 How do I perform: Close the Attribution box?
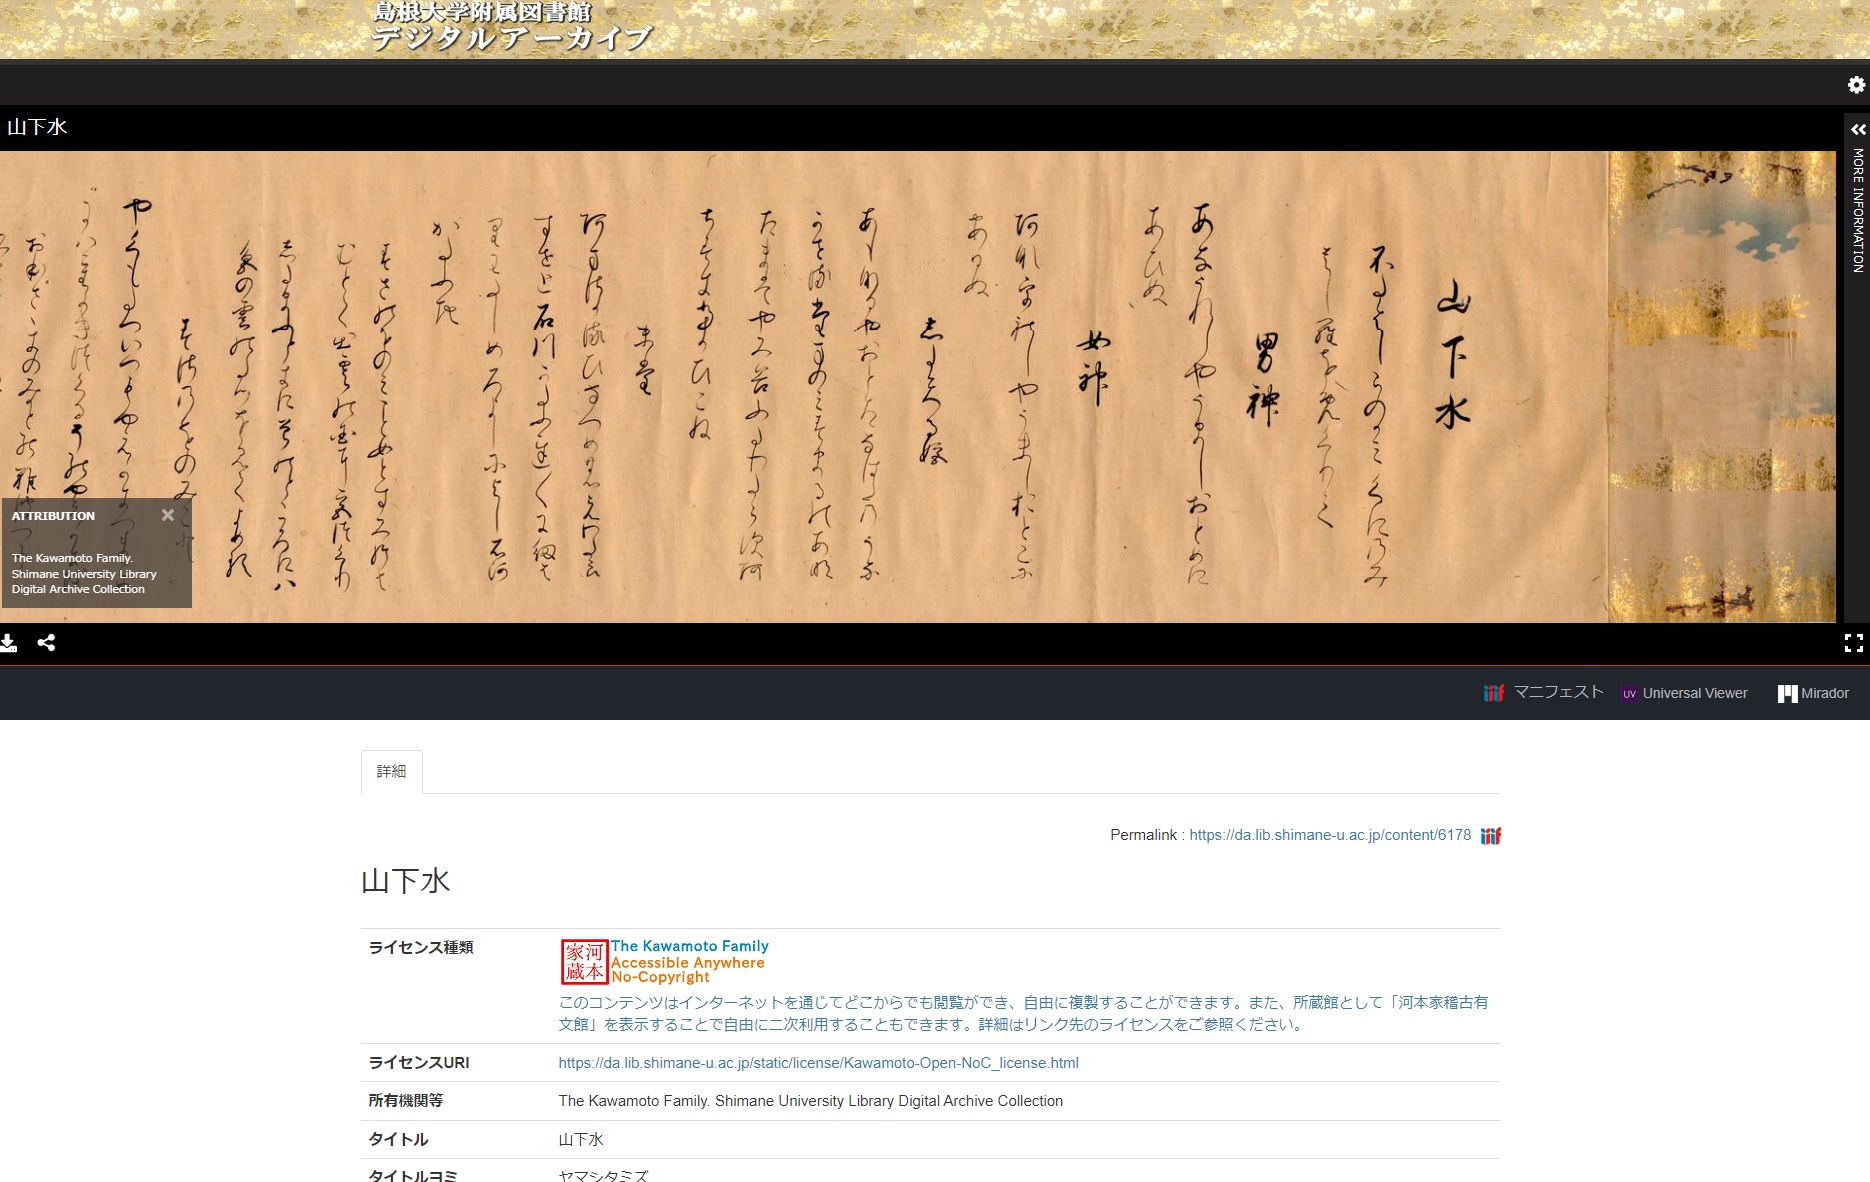[x=168, y=515]
